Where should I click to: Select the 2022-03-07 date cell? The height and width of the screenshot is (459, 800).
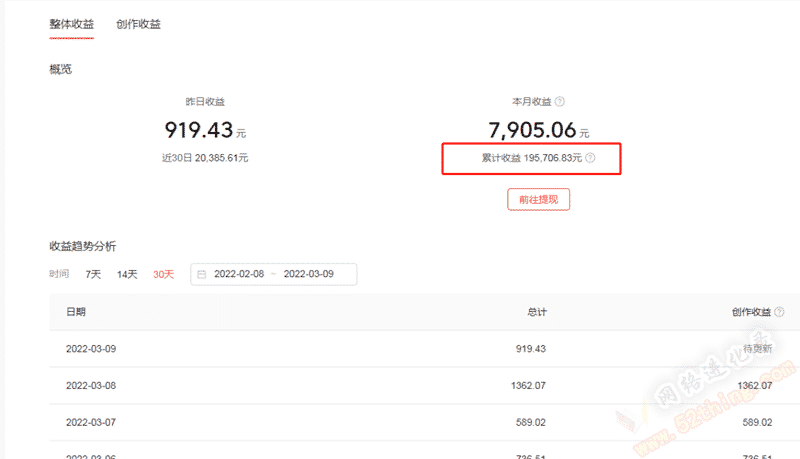coord(91,422)
